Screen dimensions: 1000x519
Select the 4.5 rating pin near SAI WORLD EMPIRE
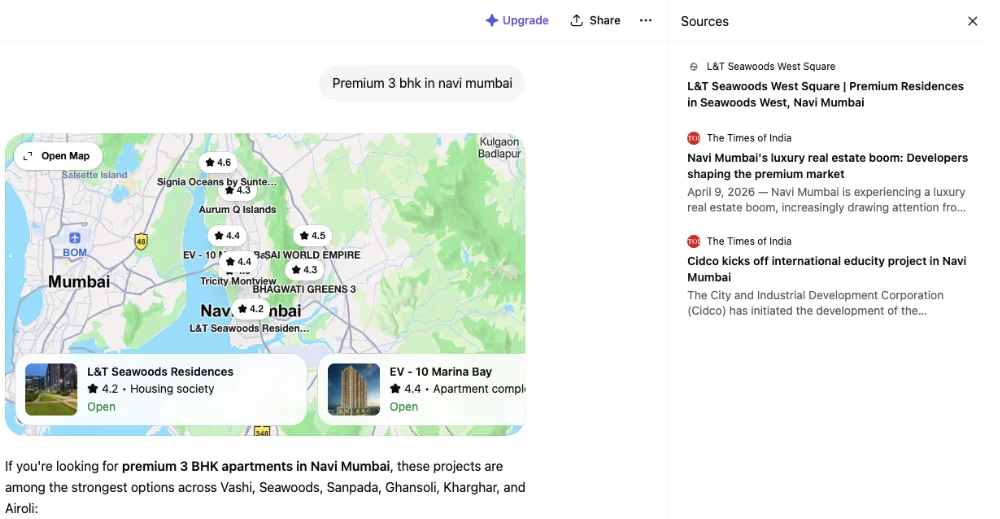[x=312, y=235]
